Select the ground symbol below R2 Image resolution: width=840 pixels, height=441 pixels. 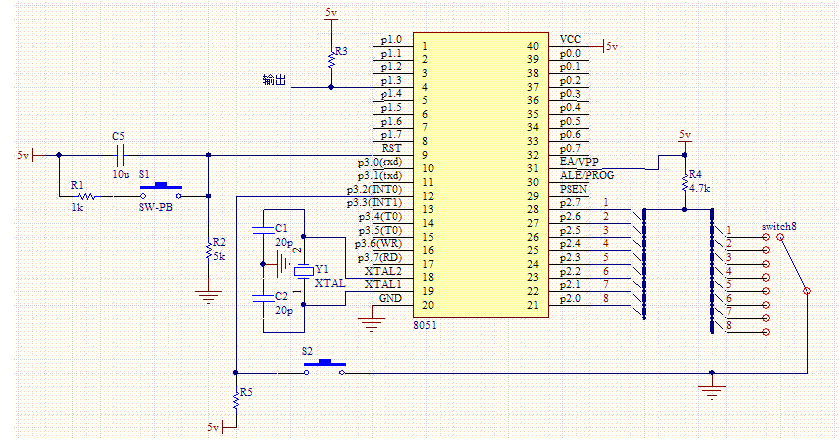(x=208, y=297)
